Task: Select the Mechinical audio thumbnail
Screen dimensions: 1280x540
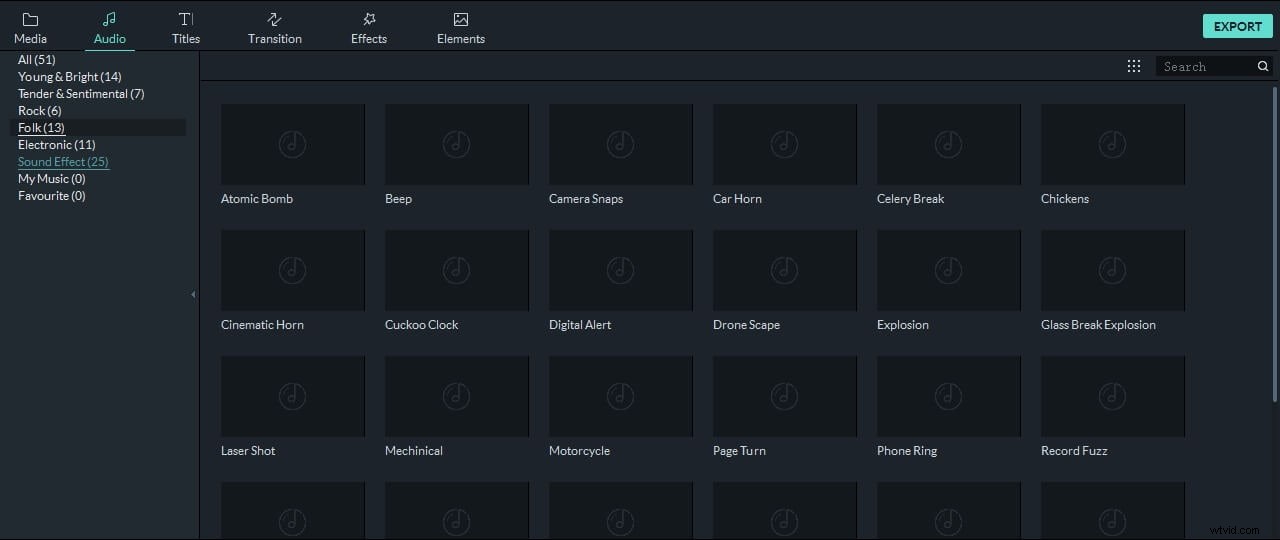Action: (457, 396)
